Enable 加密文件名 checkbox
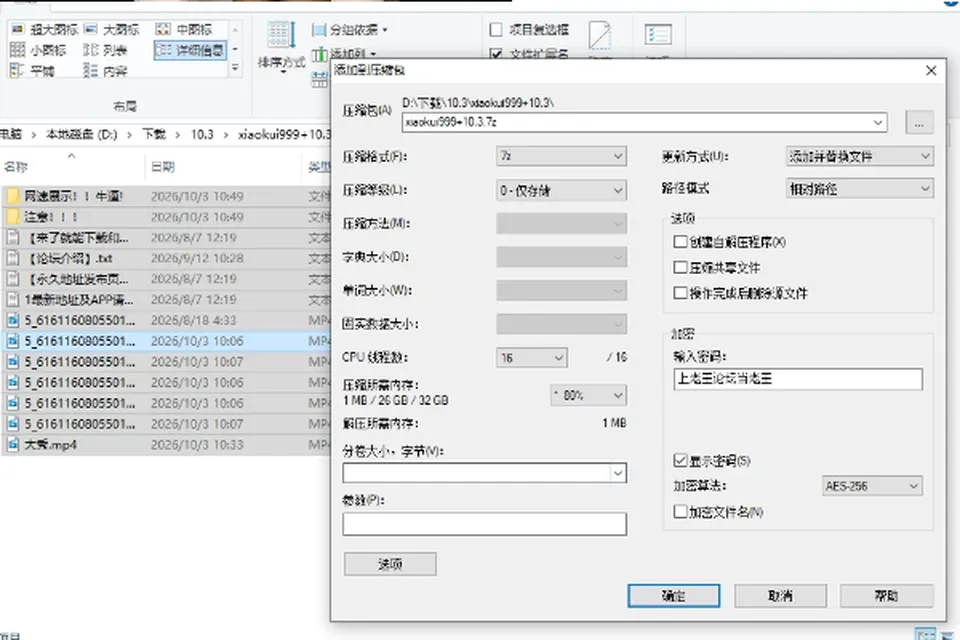 [x=680, y=511]
